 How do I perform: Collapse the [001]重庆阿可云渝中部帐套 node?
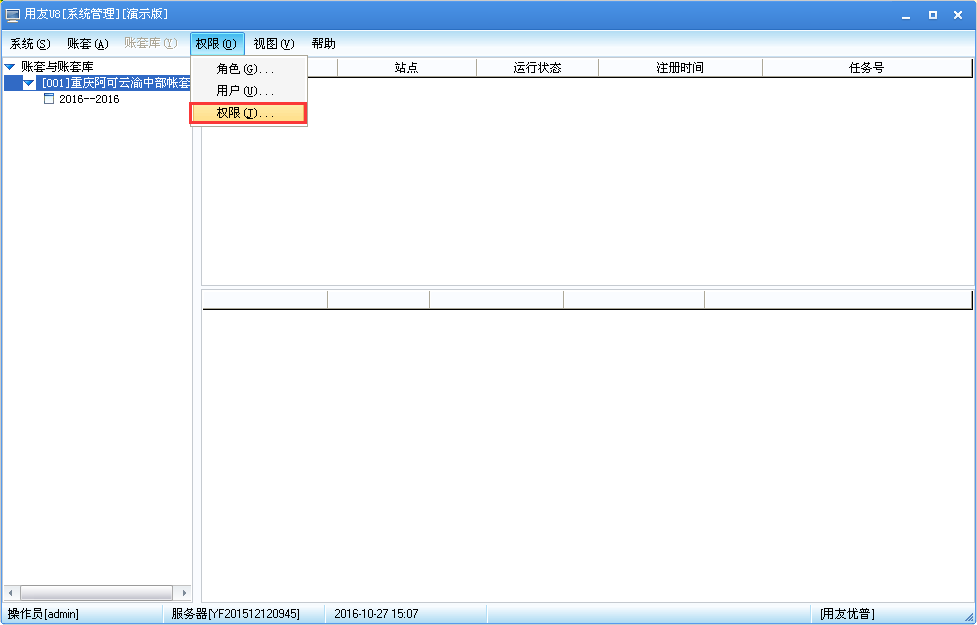(27, 83)
